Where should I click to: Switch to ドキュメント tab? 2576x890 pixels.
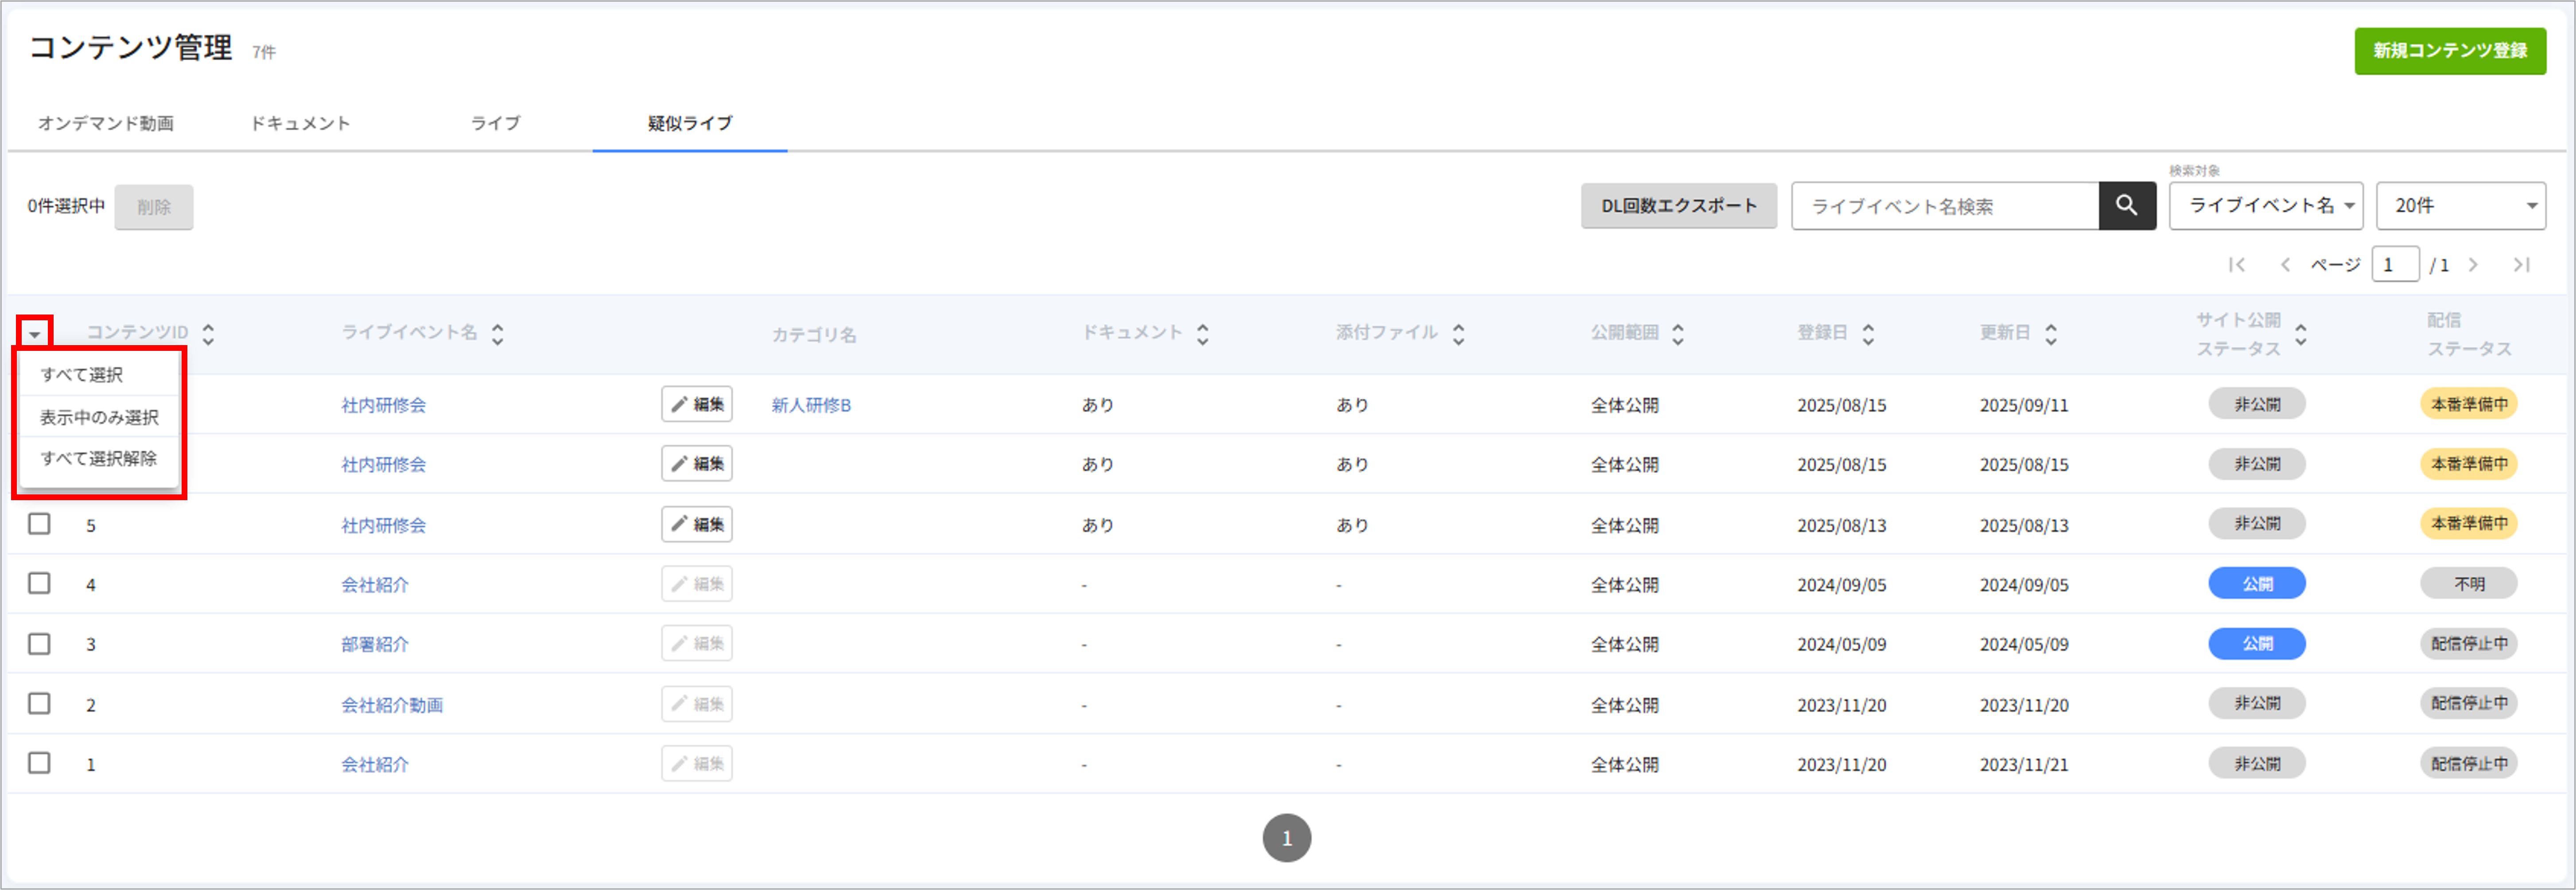click(300, 123)
